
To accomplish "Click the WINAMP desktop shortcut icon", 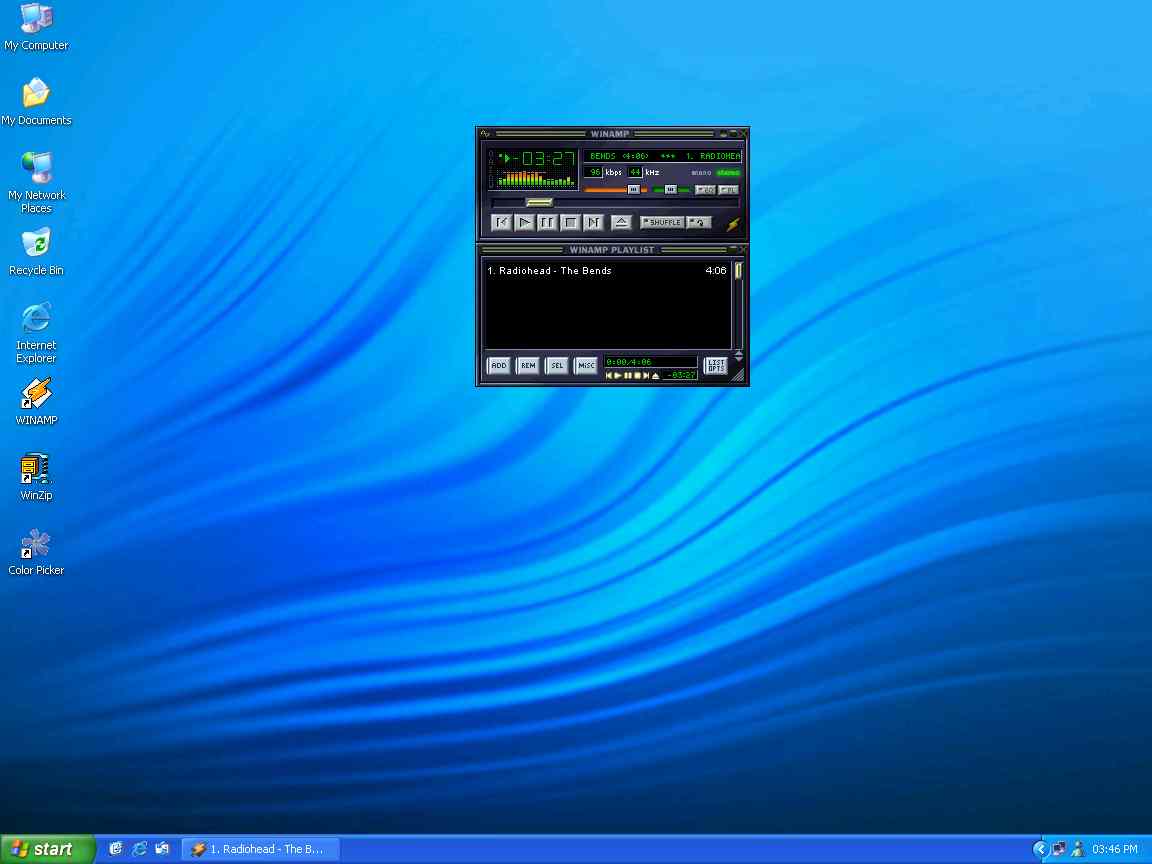I will [x=36, y=401].
